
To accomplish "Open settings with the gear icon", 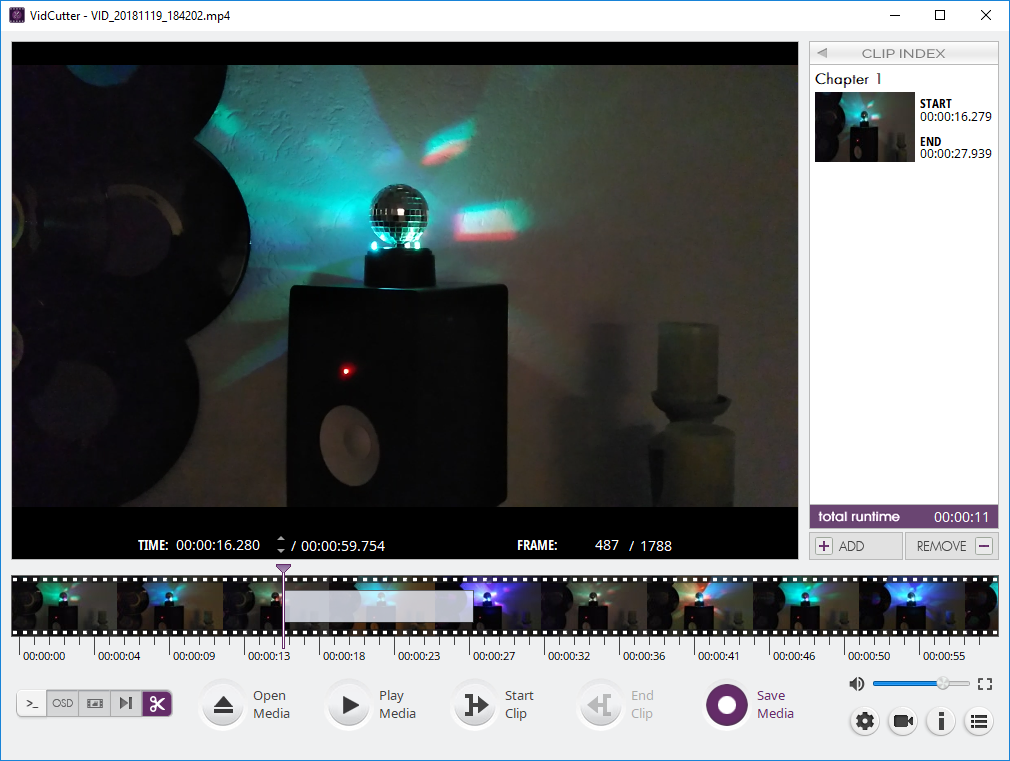I will pyautogui.click(x=865, y=721).
